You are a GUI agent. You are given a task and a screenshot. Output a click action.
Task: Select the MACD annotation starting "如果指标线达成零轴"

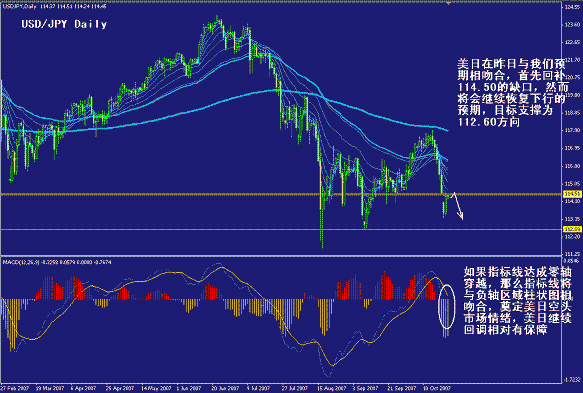pos(518,301)
